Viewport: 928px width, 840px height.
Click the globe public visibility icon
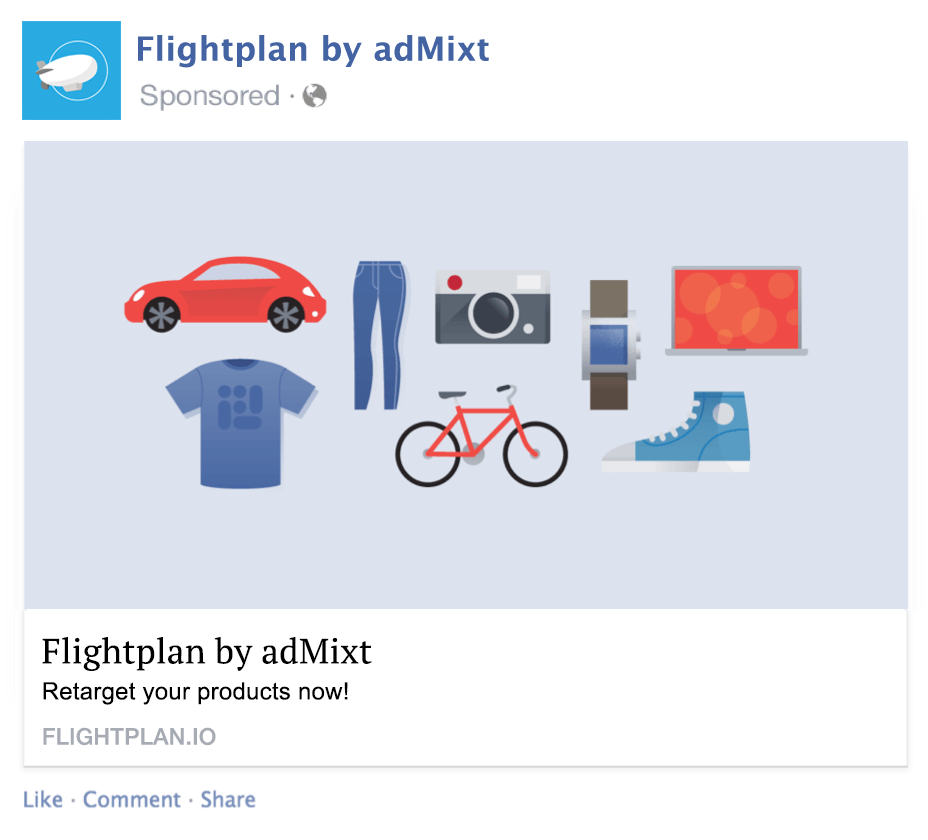tap(314, 95)
